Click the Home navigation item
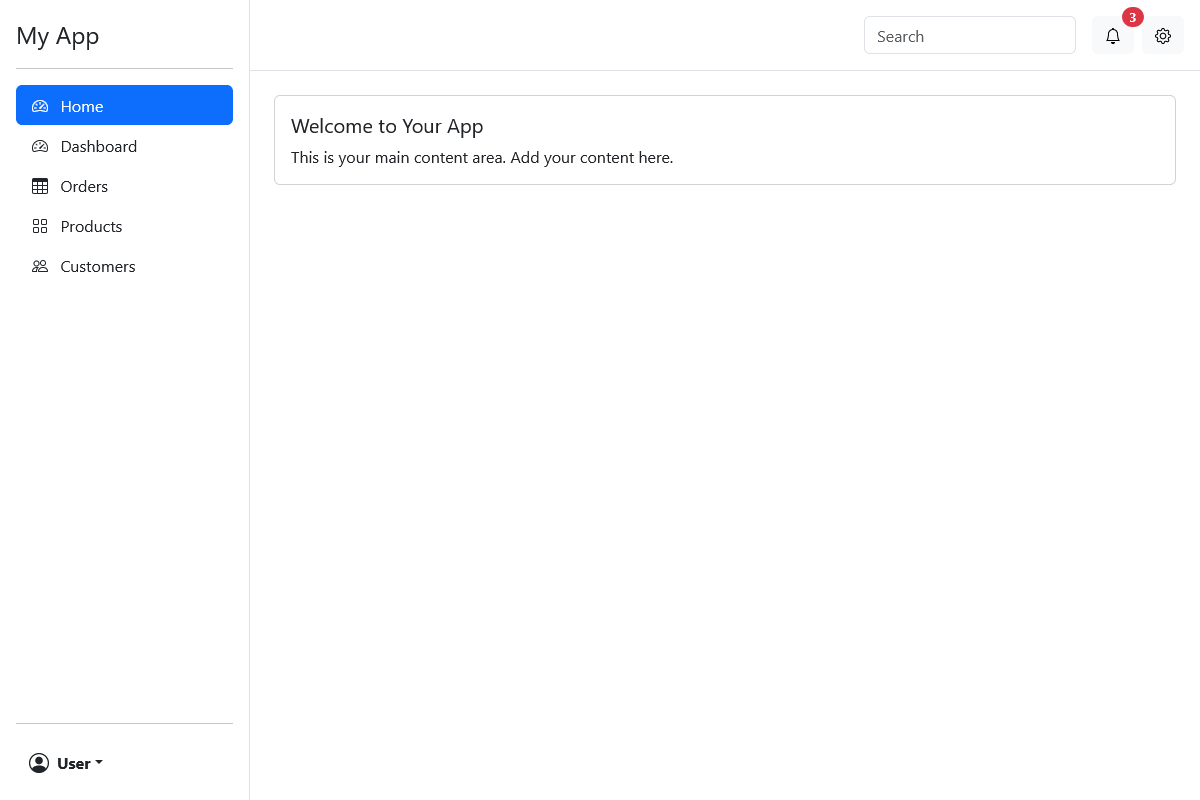This screenshot has height=800, width=1200. click(x=81, y=105)
